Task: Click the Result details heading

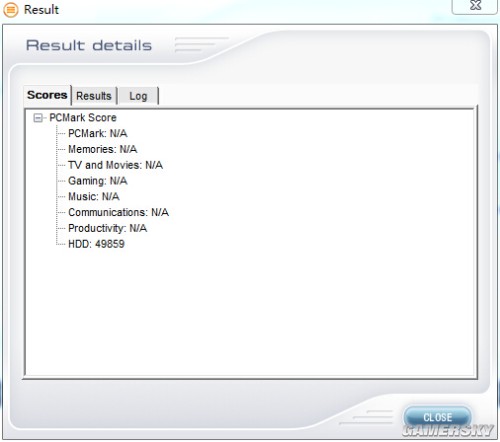Action: 89,45
